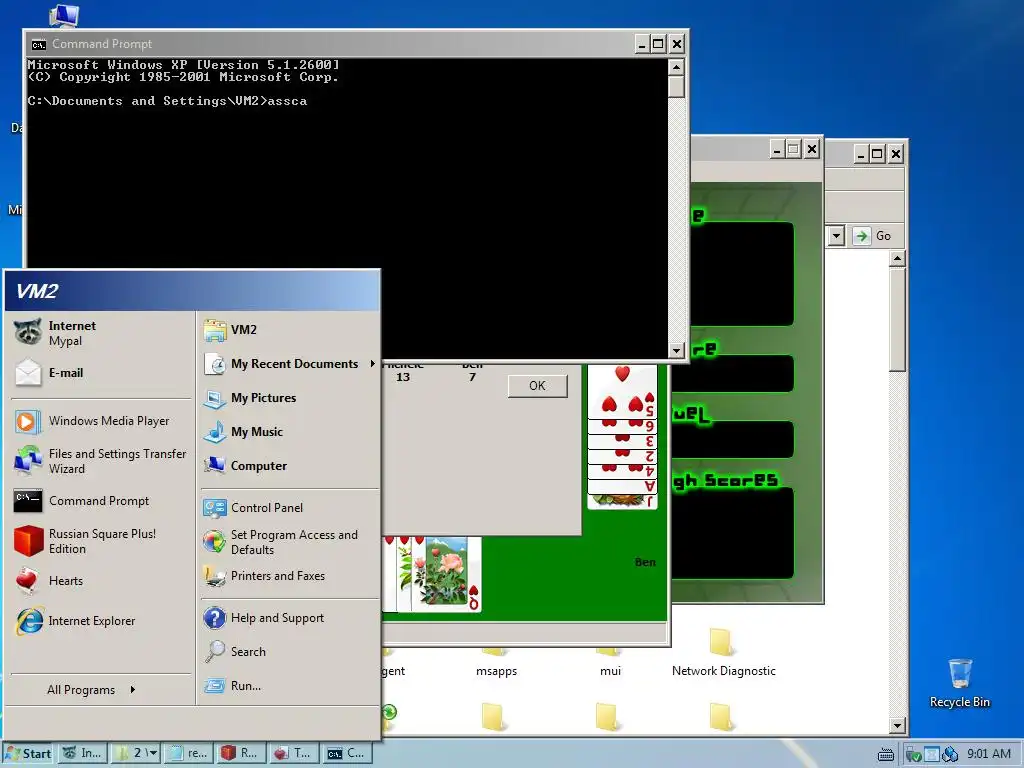Select the mui folder in Explorer window
This screenshot has height=768, width=1024.
pyautogui.click(x=610, y=663)
